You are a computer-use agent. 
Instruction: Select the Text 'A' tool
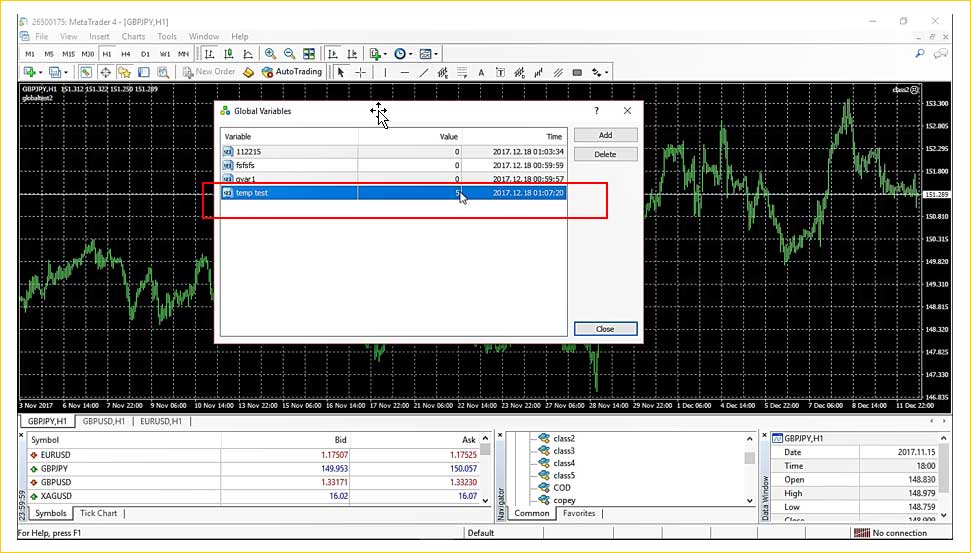(481, 72)
